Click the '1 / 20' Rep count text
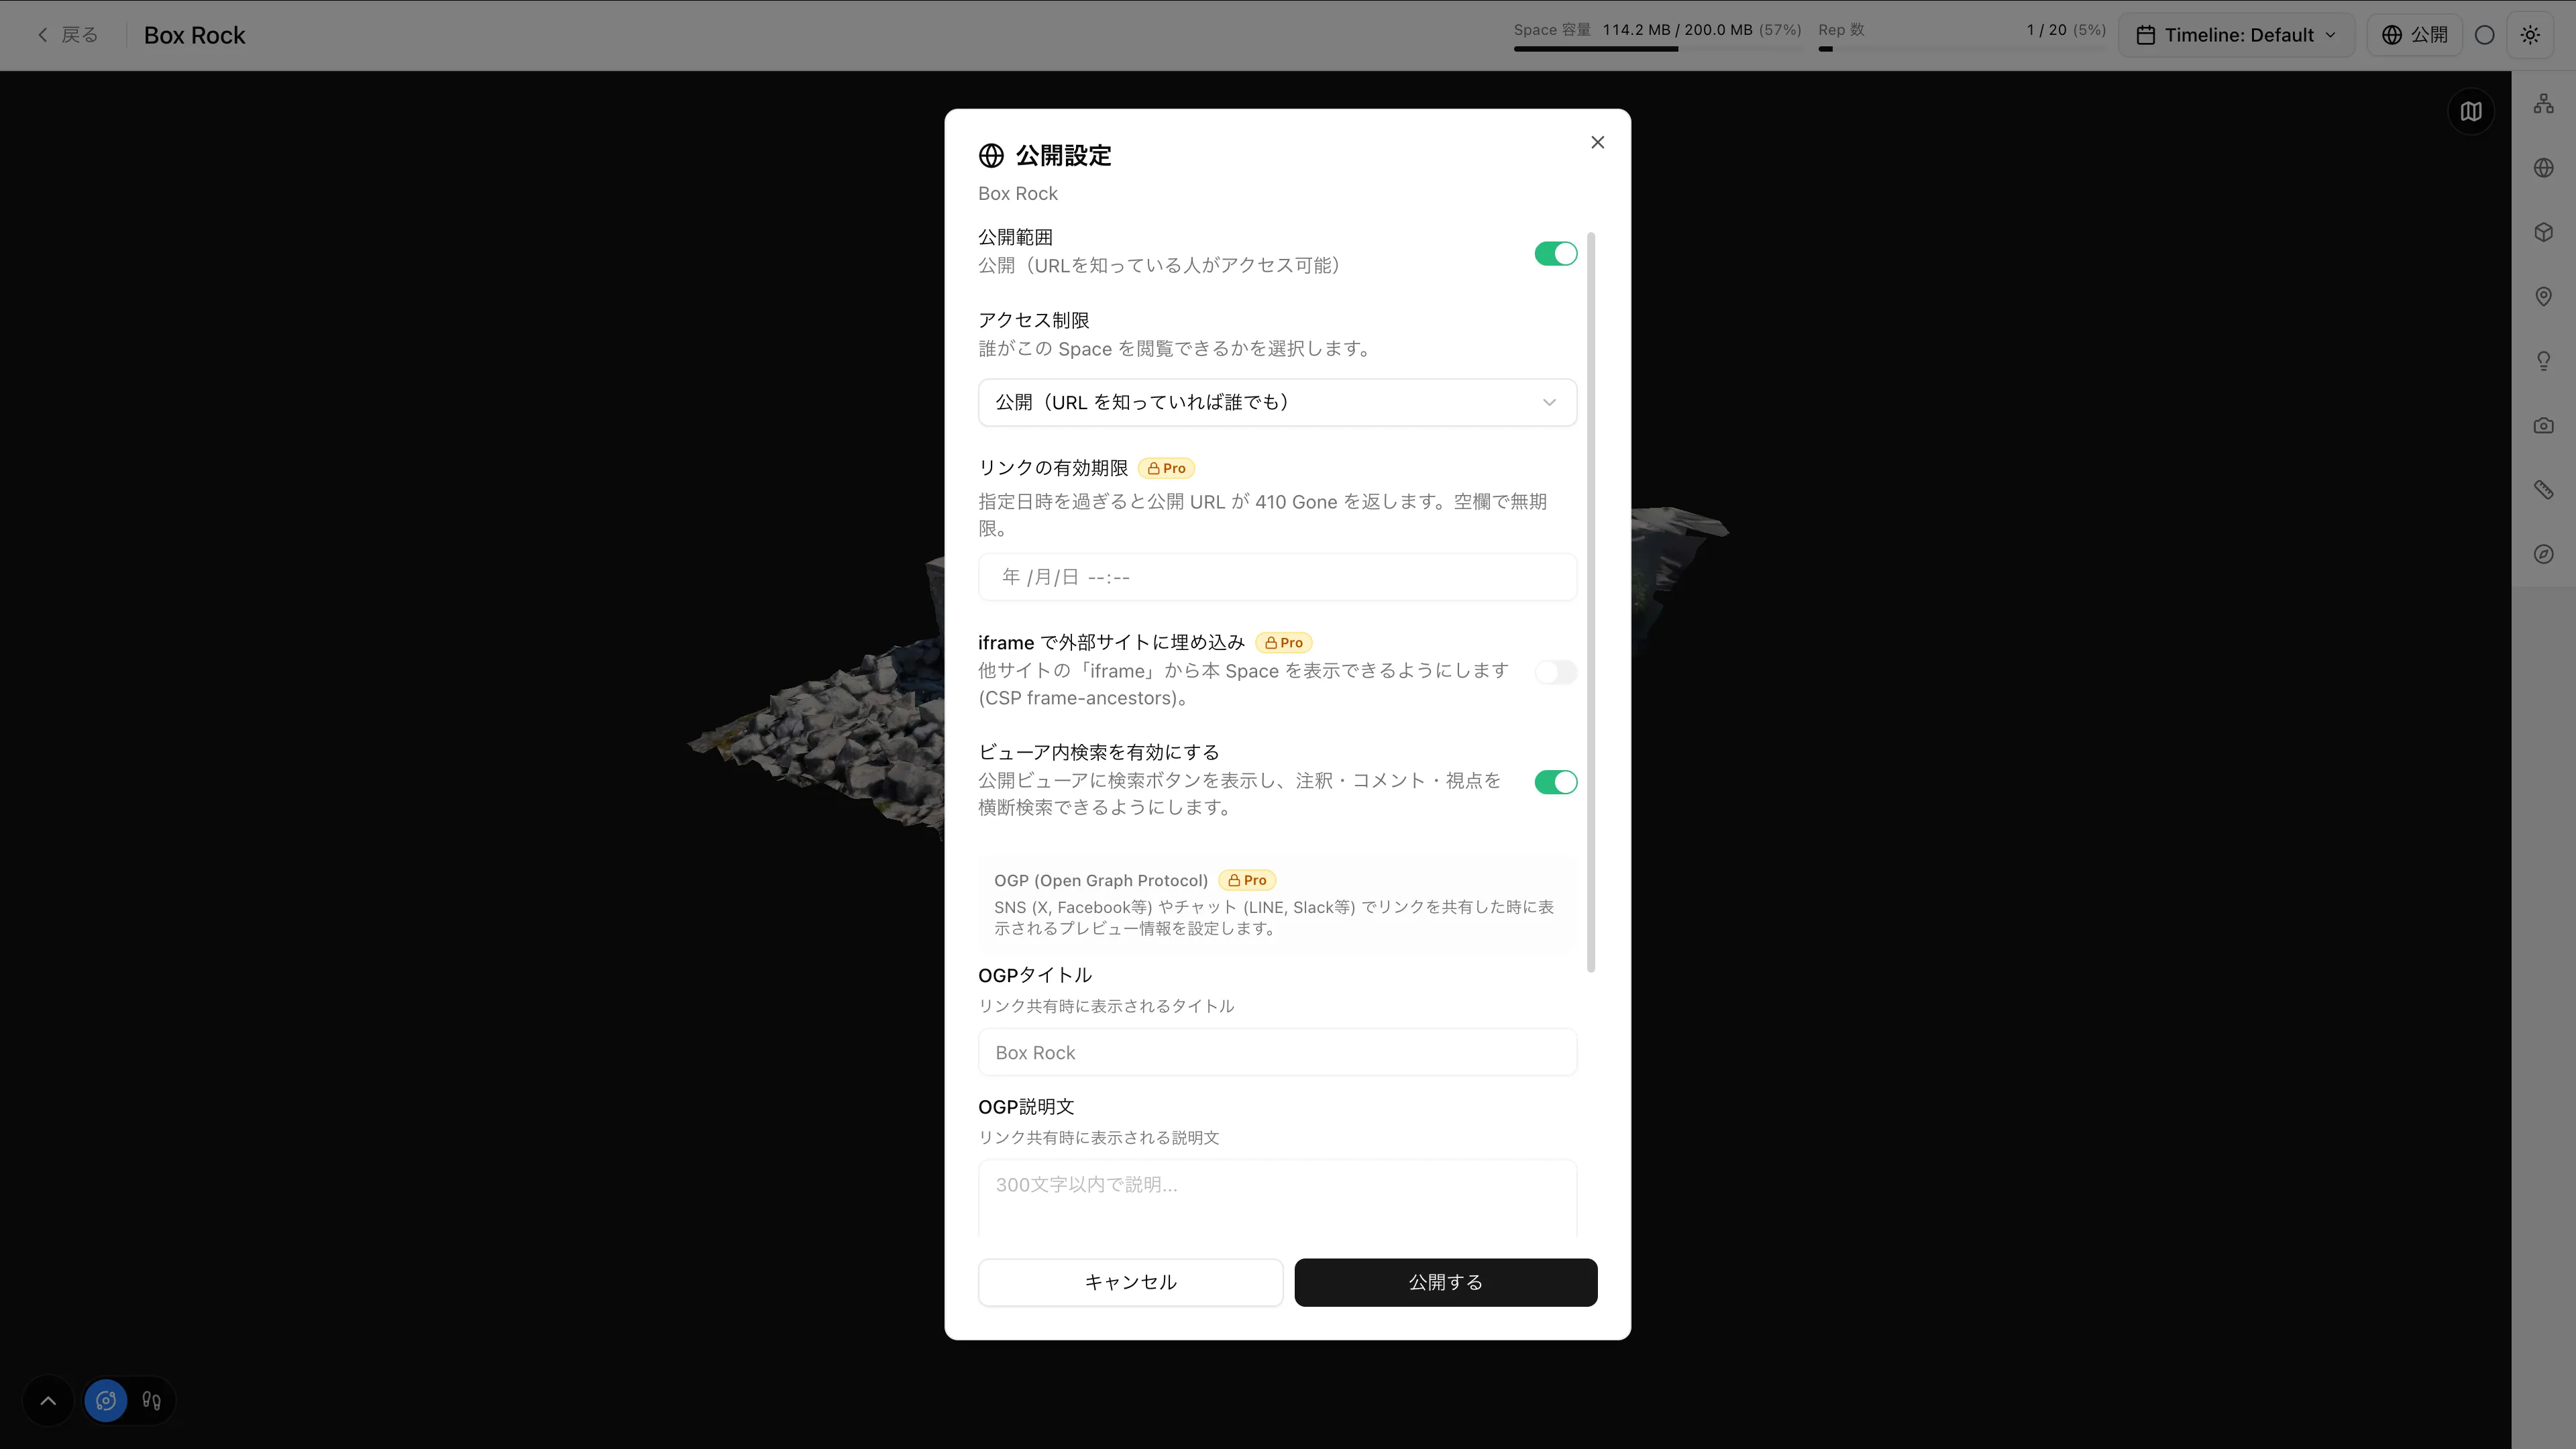This screenshot has width=2576, height=1449. point(2046,30)
